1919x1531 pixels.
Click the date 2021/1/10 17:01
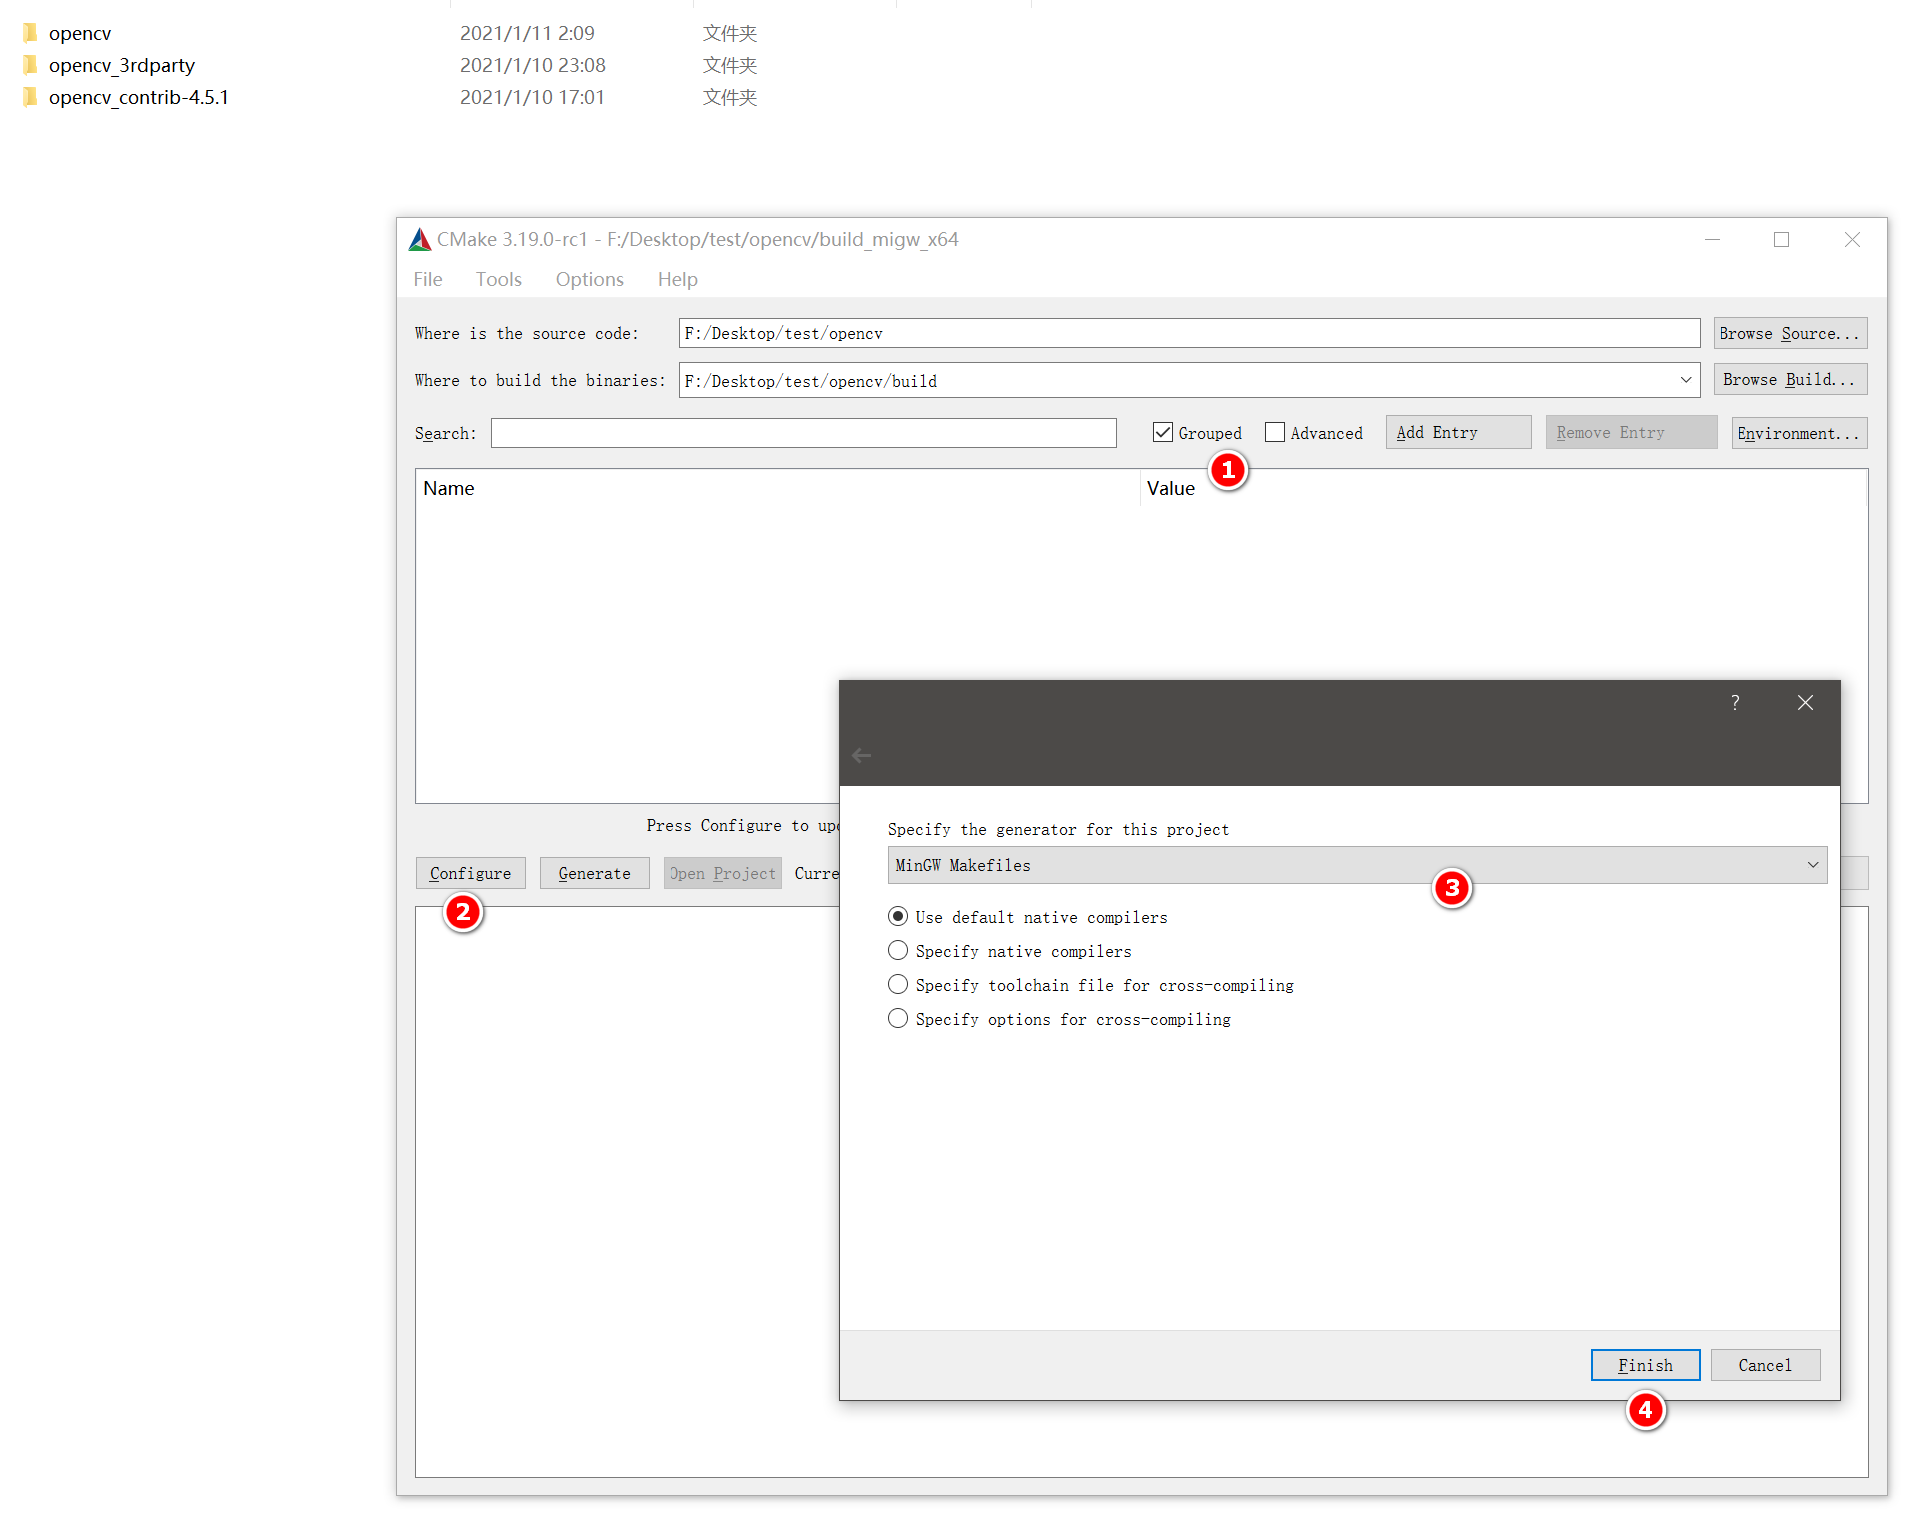532,97
